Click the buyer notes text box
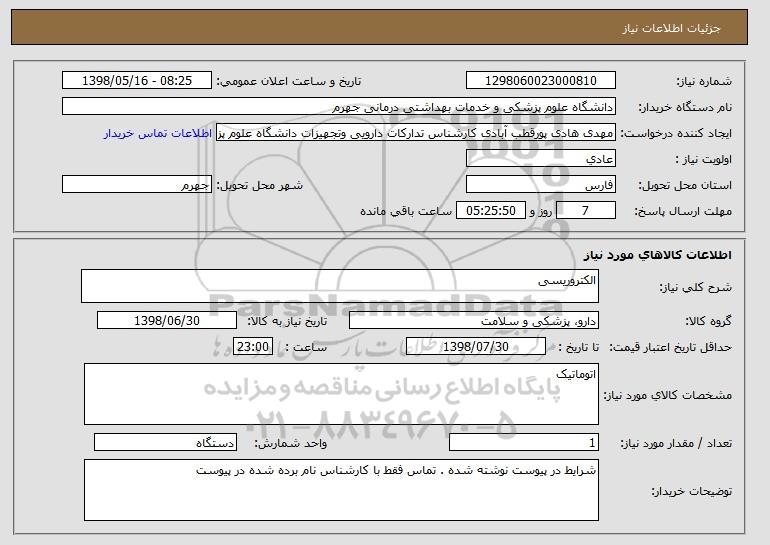770x545 pixels. [341, 490]
